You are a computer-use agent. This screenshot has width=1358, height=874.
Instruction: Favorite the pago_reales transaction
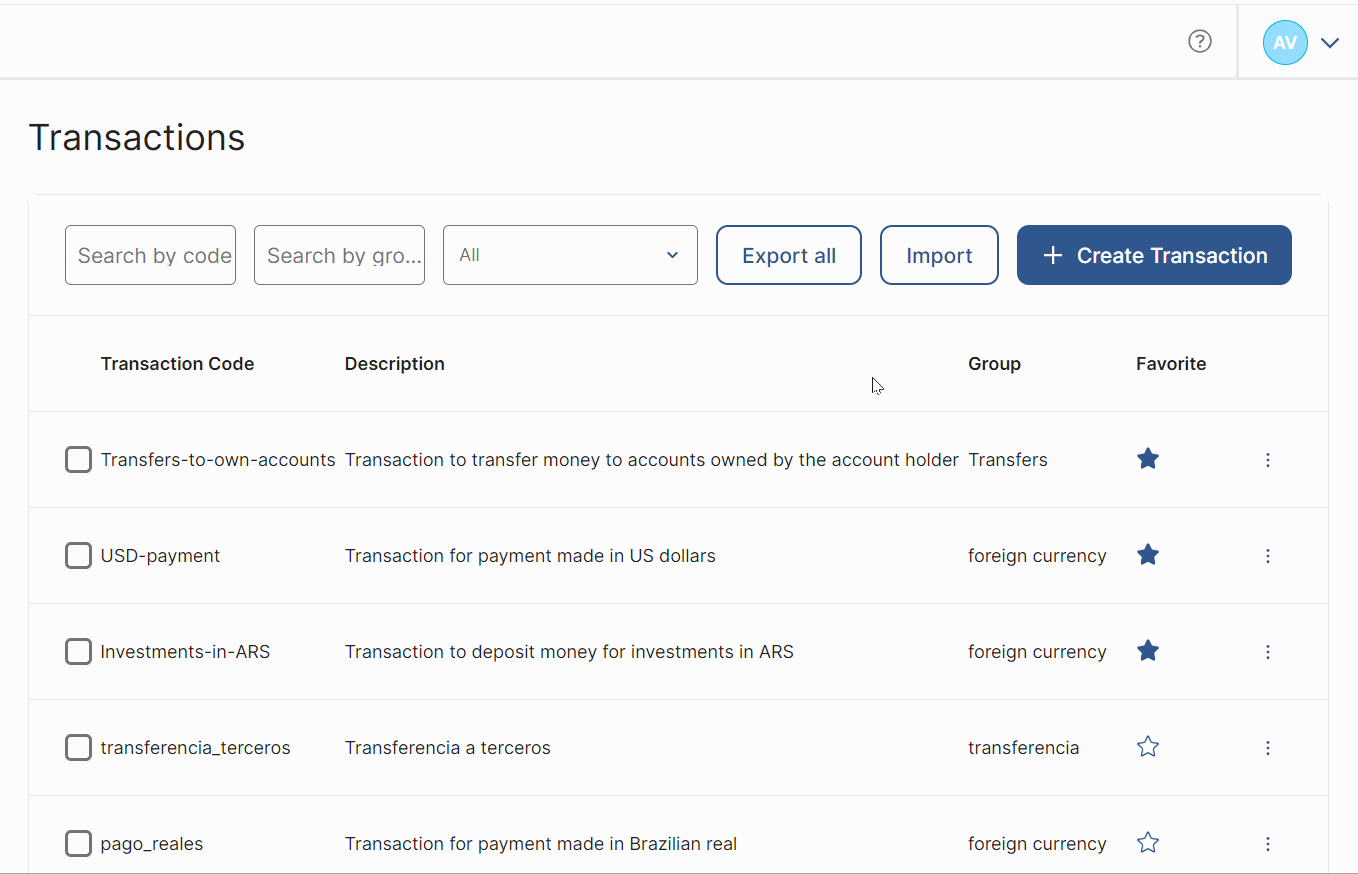tap(1147, 843)
